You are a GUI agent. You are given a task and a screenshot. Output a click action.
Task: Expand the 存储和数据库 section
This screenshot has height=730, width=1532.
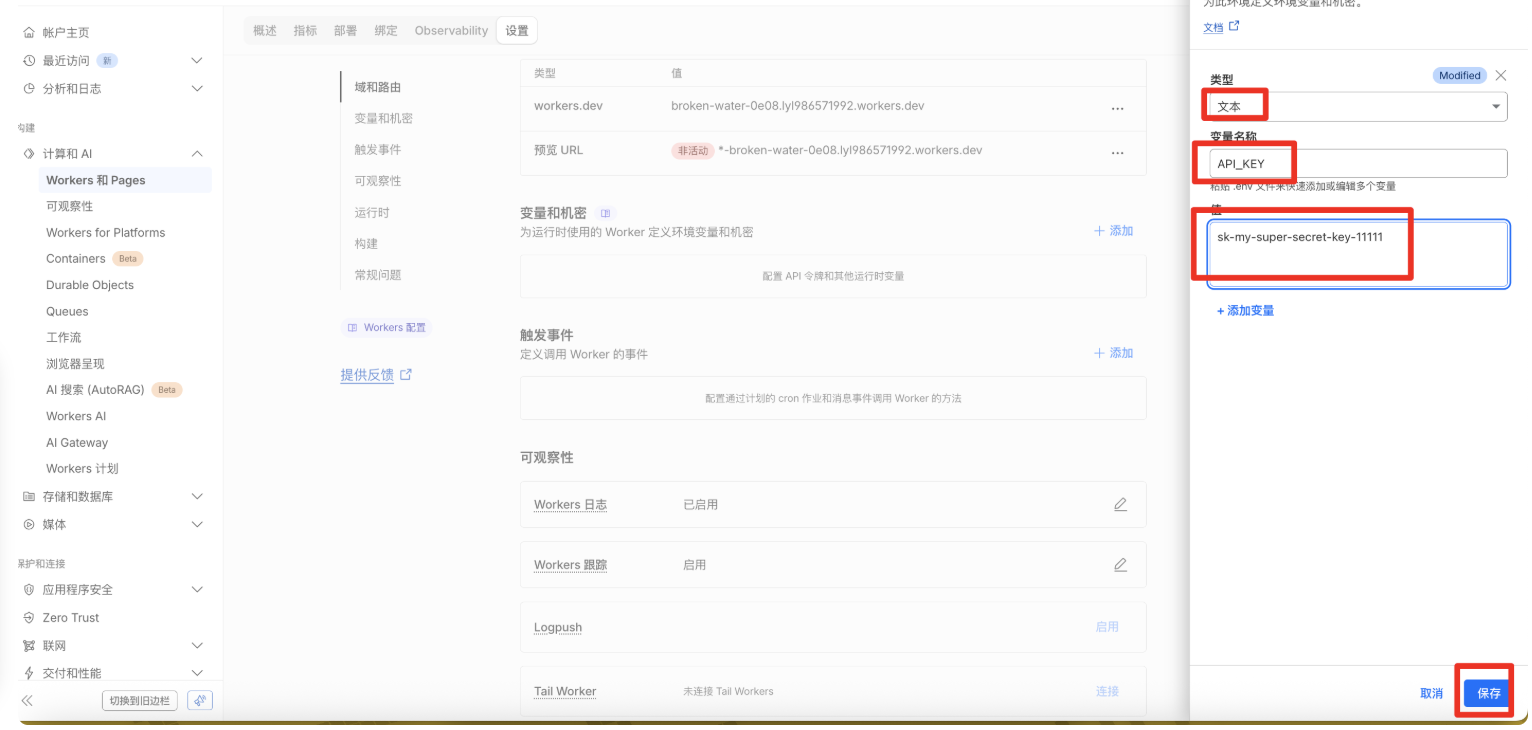coord(197,497)
